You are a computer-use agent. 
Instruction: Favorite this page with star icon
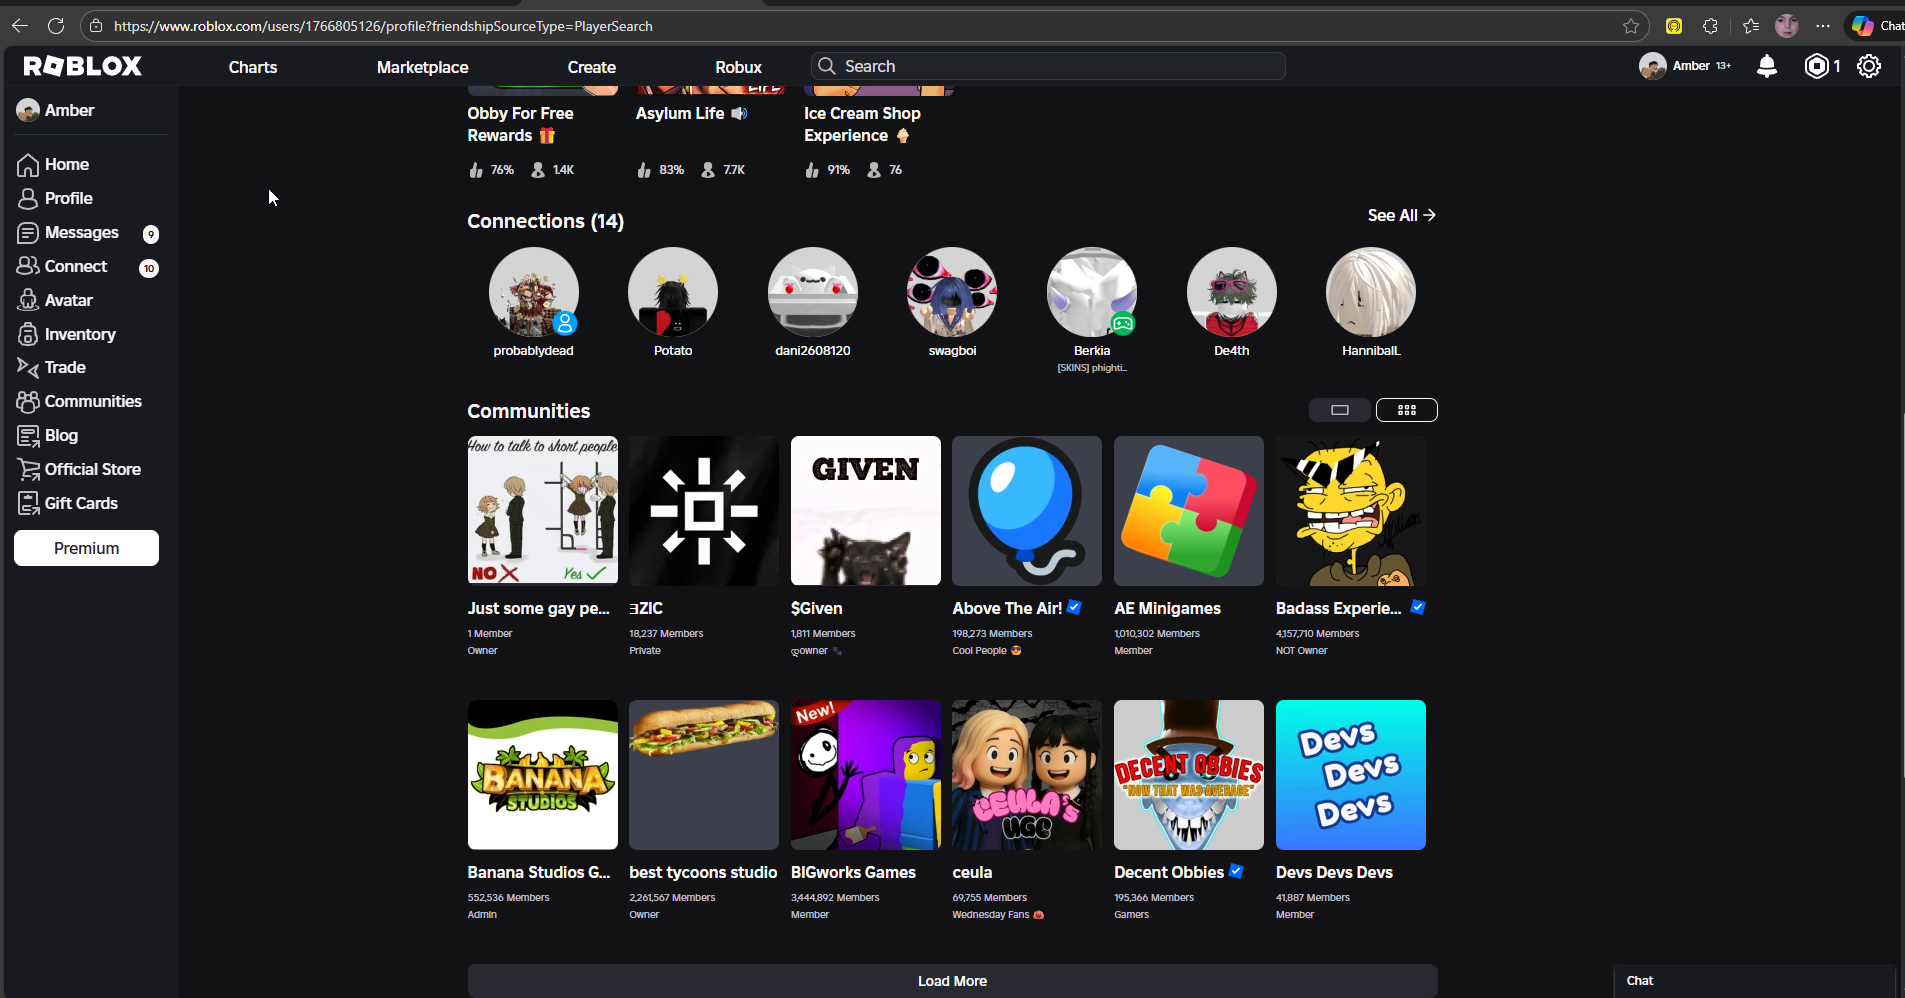pos(1631,26)
